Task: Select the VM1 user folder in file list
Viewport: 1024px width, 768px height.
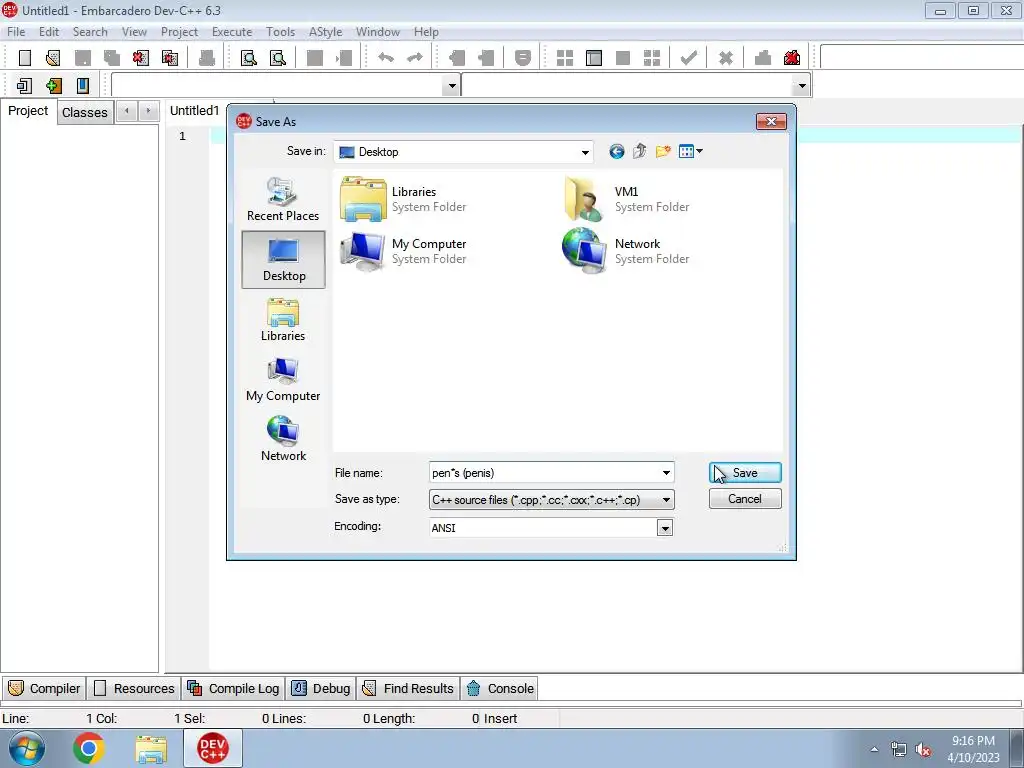Action: tap(627, 199)
